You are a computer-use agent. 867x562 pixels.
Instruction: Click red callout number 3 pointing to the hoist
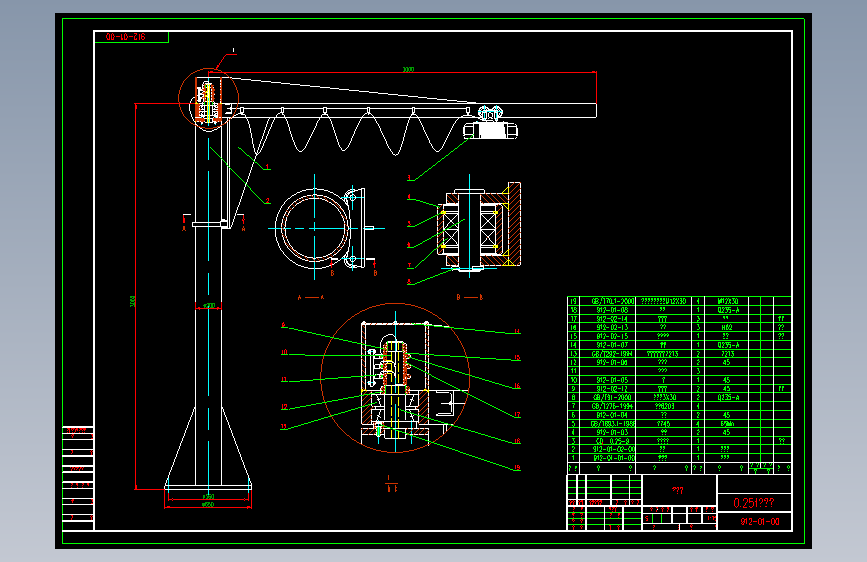[x=409, y=178]
